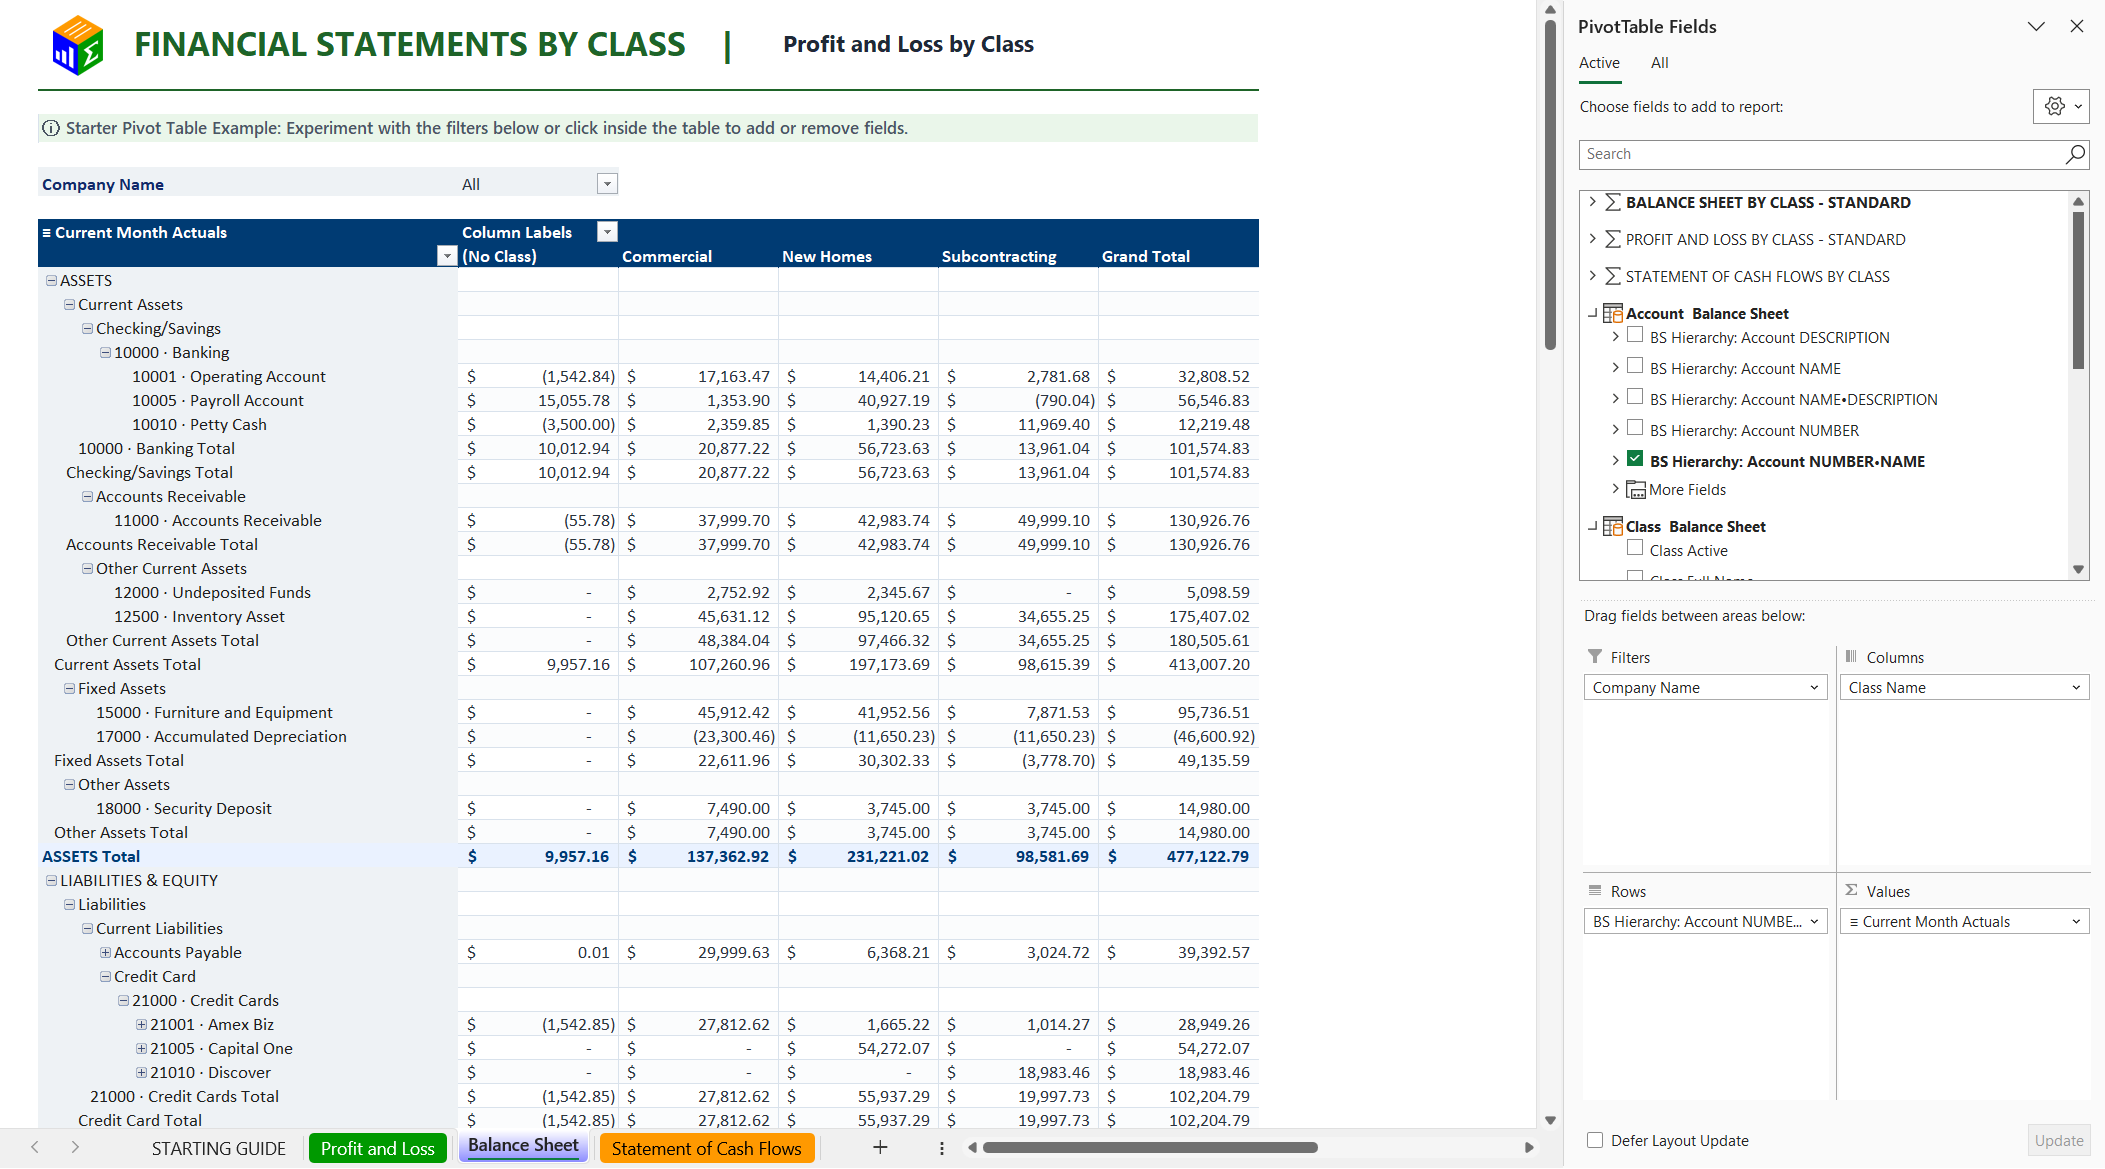The height and width of the screenshot is (1169, 2105).
Task: Open the task pane options chevron
Action: 2036,27
